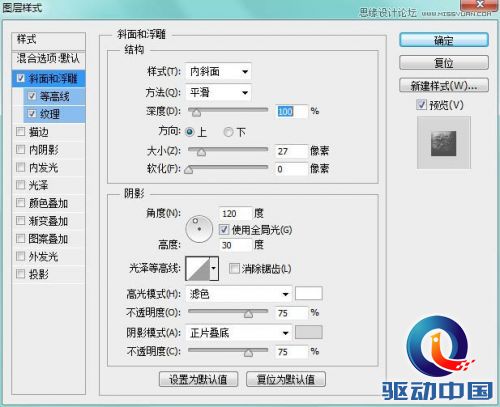This screenshot has width=500, height=407.
Task: Toggle 使用全局光(G) checkbox
Action: 224,230
